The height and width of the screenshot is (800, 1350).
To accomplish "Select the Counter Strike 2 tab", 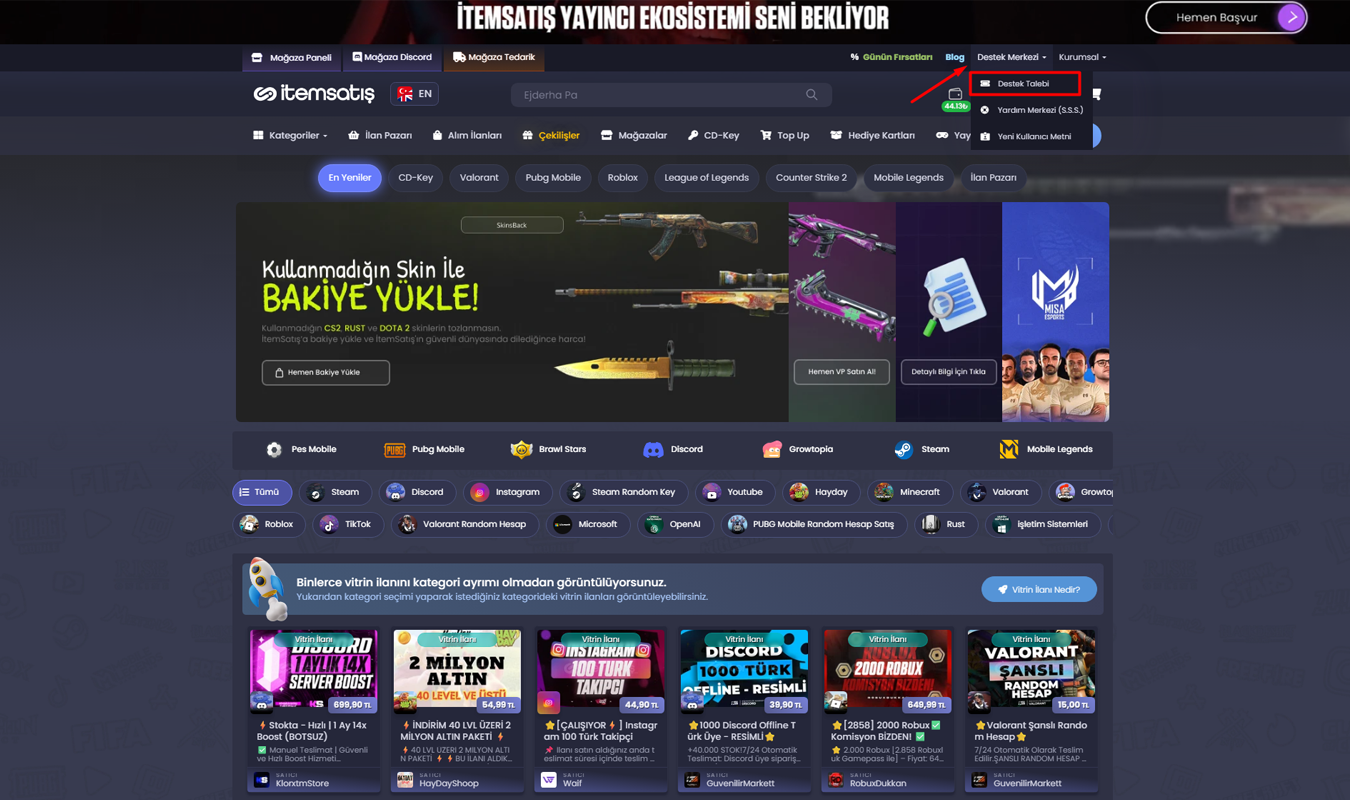I will 811,178.
